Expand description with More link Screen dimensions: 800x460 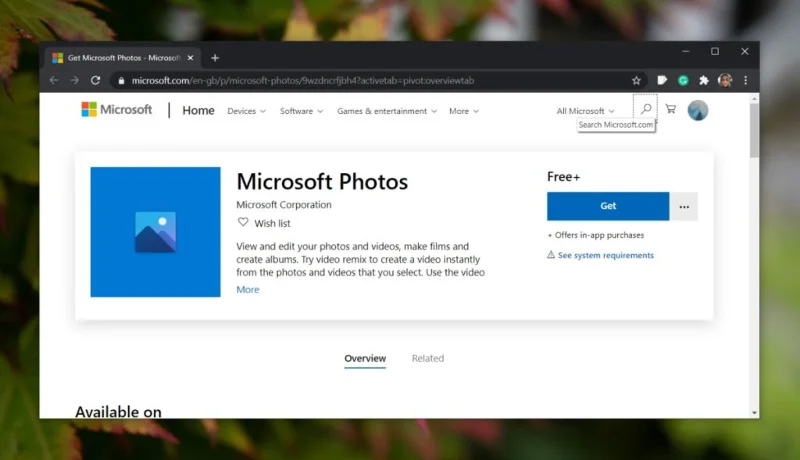tap(247, 290)
